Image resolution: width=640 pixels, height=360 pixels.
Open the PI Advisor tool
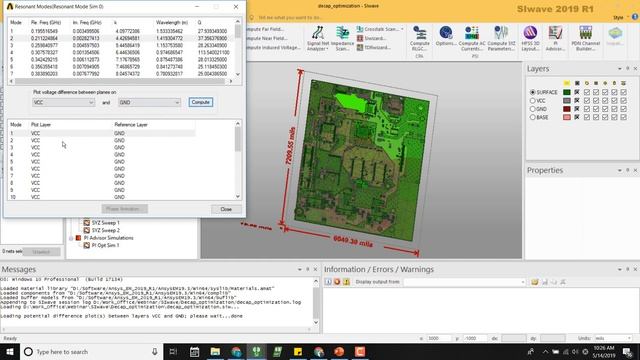pos(555,38)
